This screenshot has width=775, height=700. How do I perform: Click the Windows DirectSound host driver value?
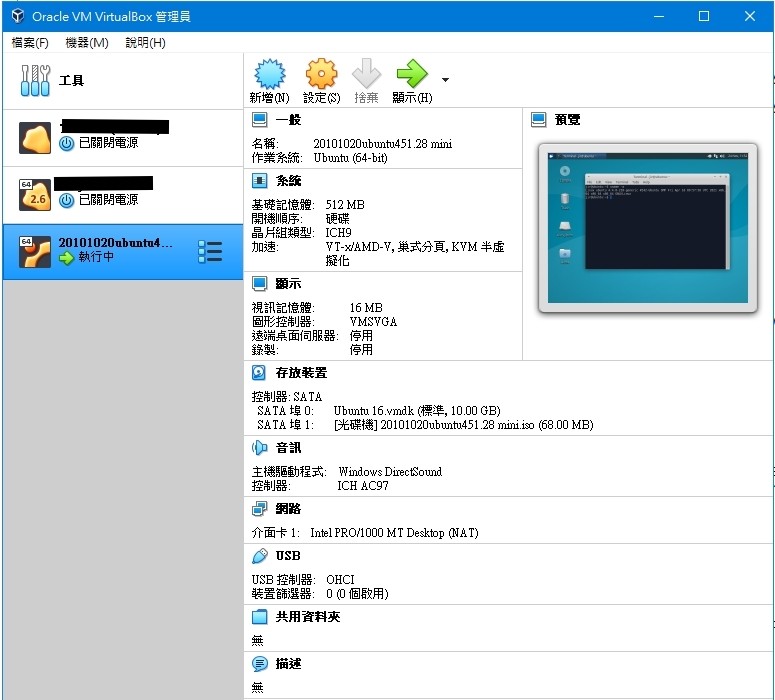[x=390, y=472]
